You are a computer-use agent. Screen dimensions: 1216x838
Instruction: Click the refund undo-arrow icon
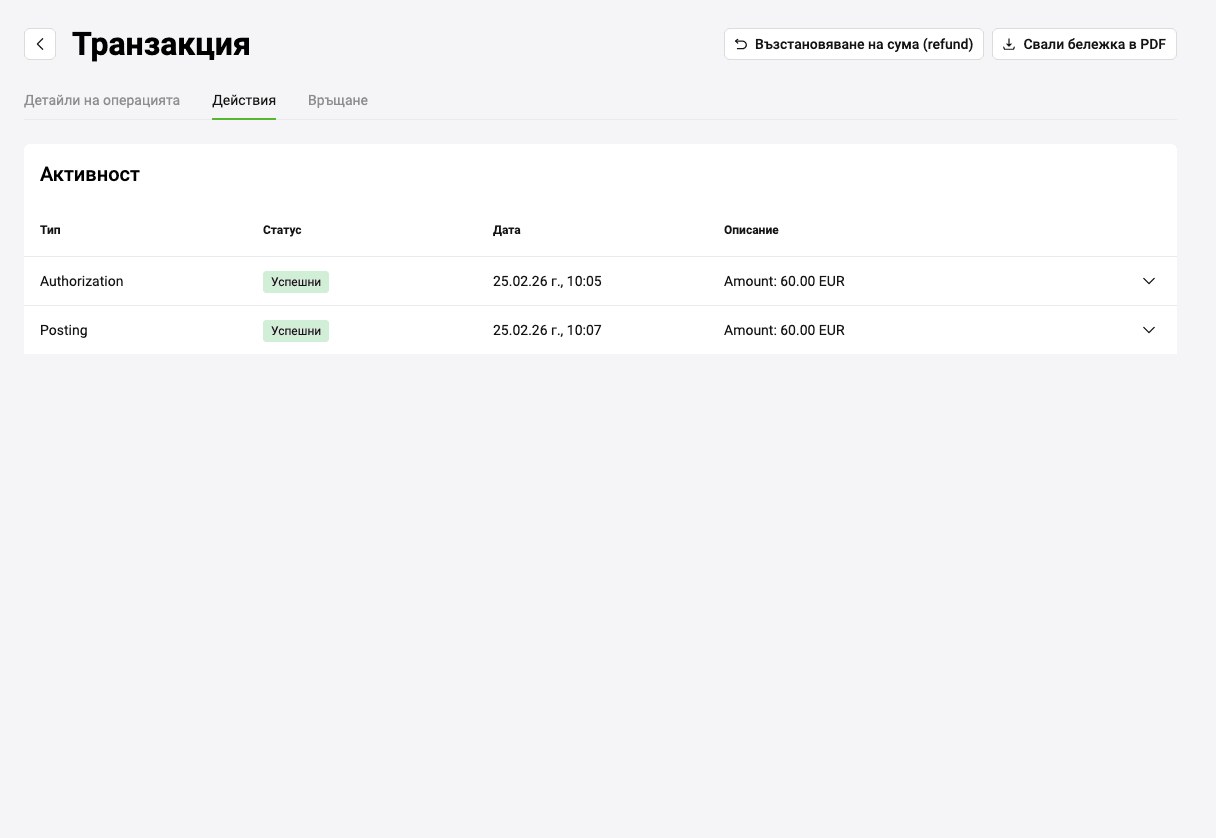pyautogui.click(x=741, y=44)
